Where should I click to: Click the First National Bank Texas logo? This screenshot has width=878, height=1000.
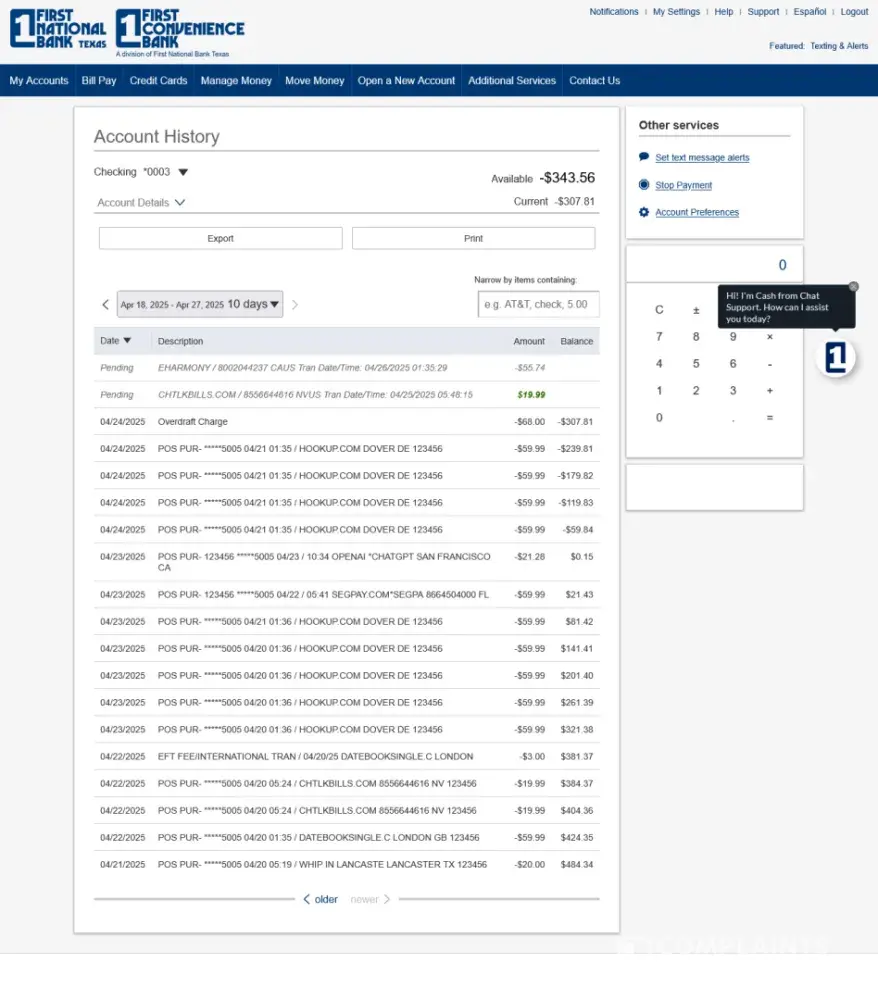pyautogui.click(x=58, y=30)
